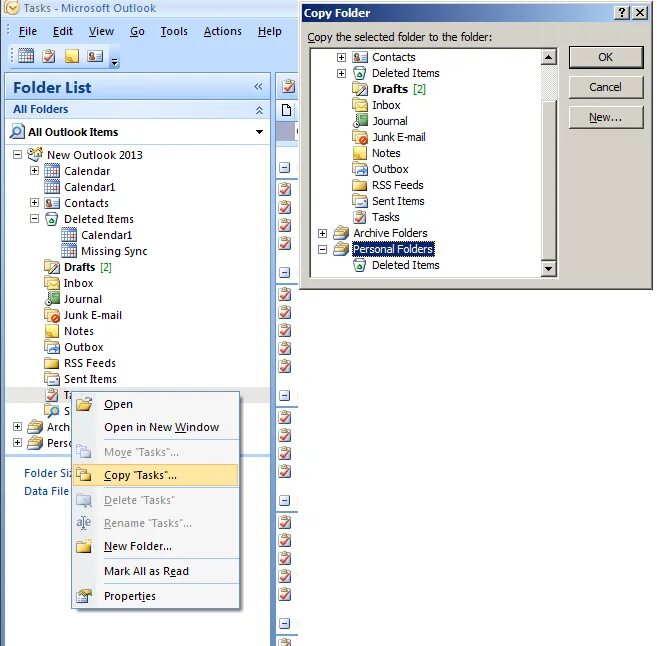The image size is (657, 646).
Task: Expand the Calendar folder in Folder List
Action: click(34, 171)
